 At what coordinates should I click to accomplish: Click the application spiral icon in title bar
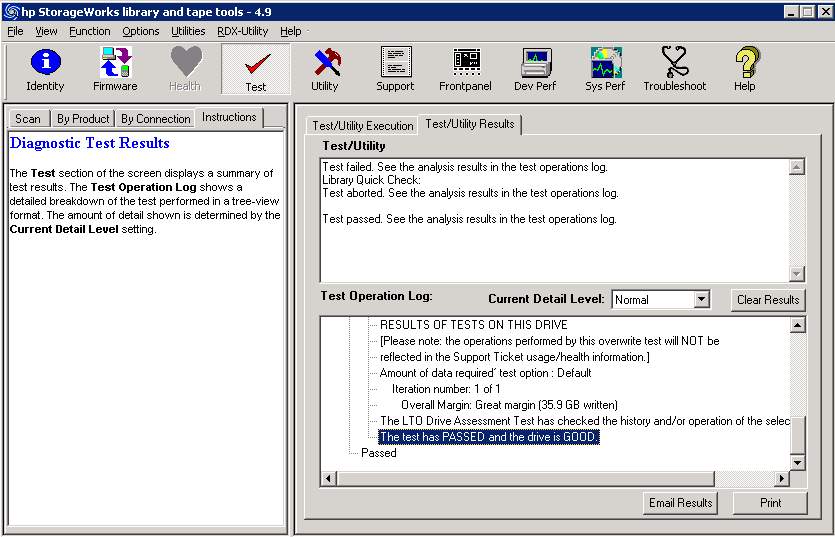(11, 11)
